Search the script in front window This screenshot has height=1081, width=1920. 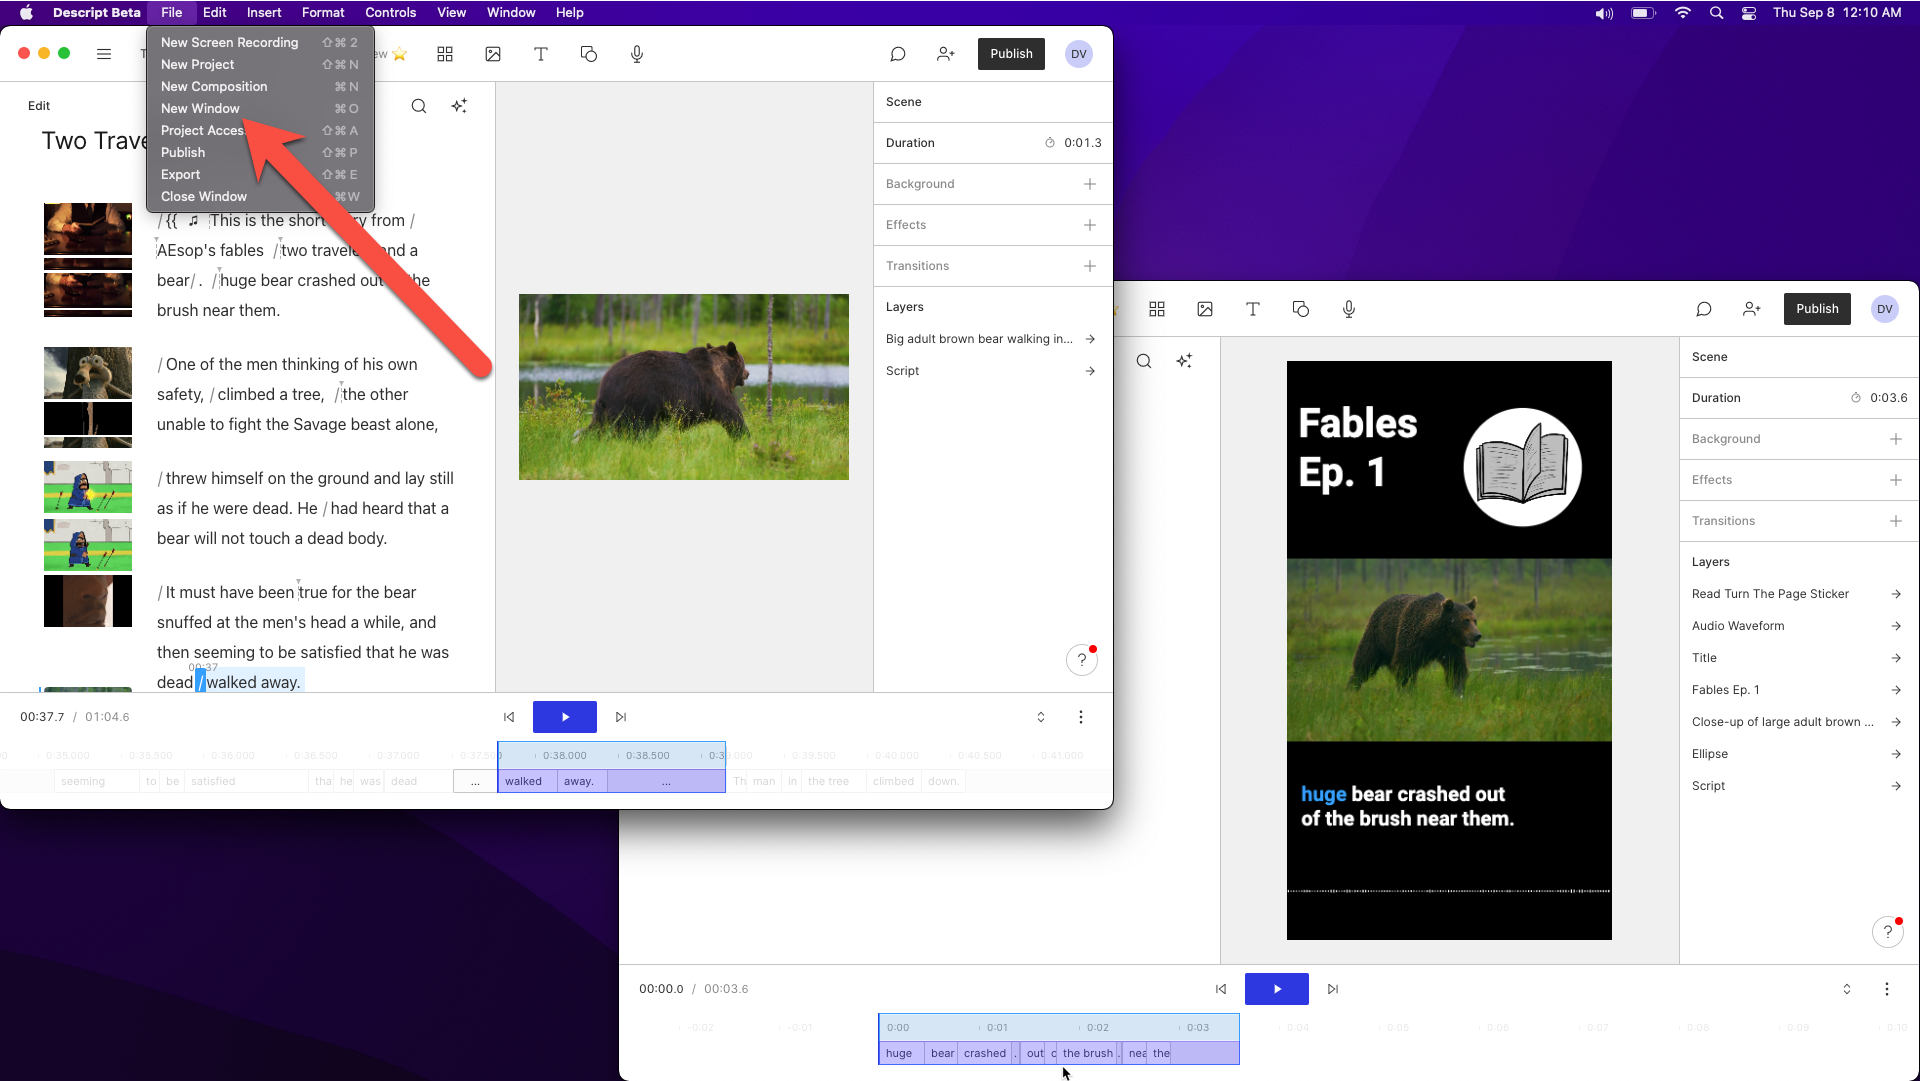pos(419,106)
